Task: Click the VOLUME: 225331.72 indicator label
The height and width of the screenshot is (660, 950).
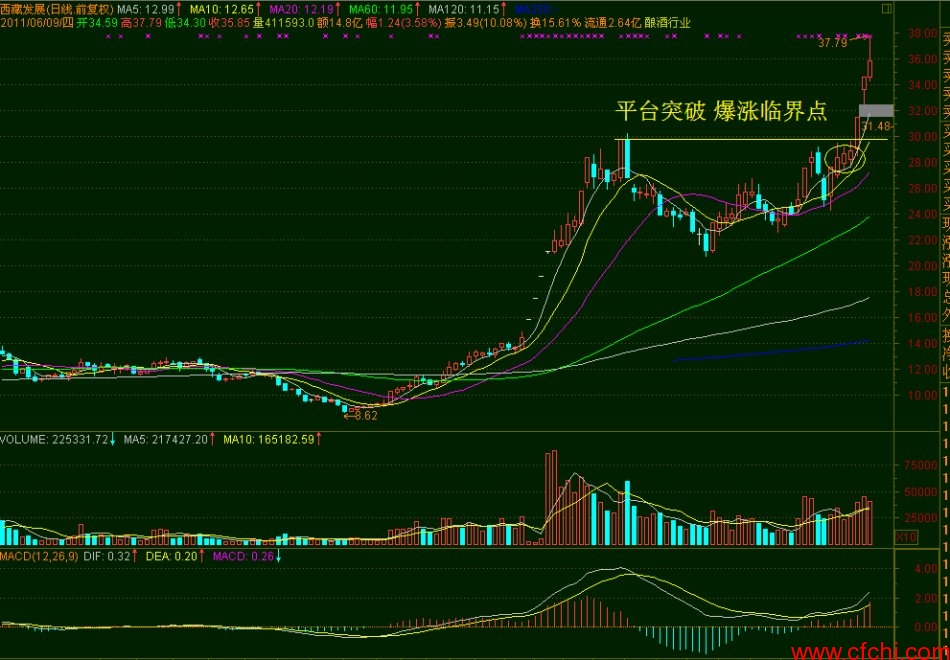Action: [54, 439]
